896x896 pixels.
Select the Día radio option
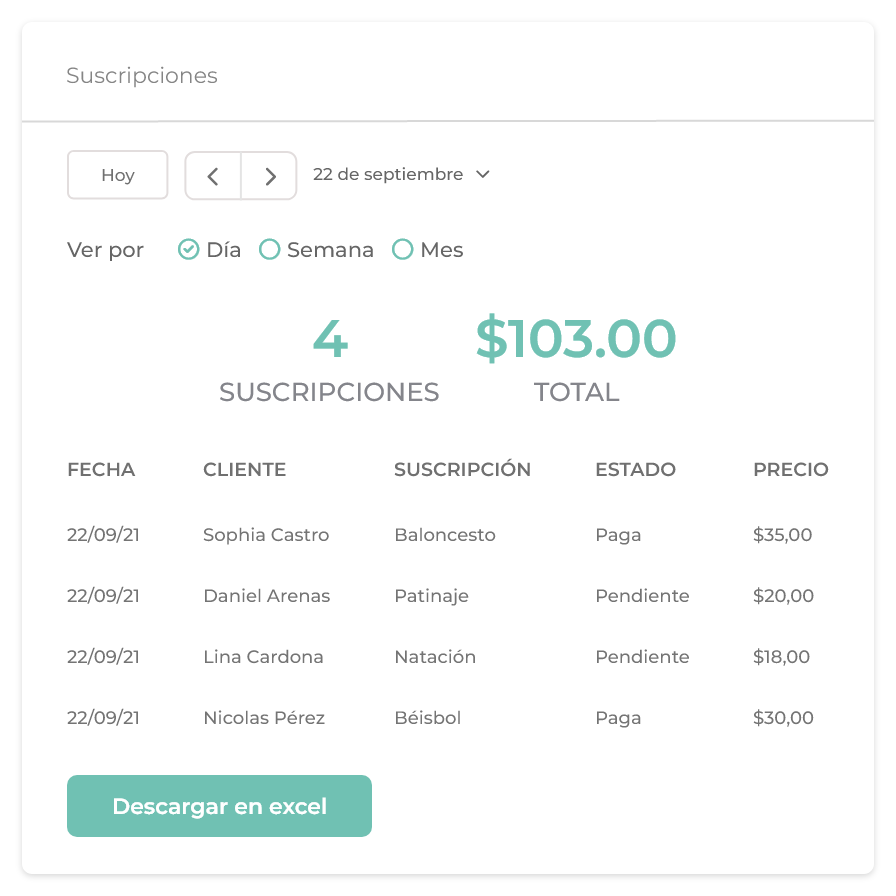pos(188,250)
